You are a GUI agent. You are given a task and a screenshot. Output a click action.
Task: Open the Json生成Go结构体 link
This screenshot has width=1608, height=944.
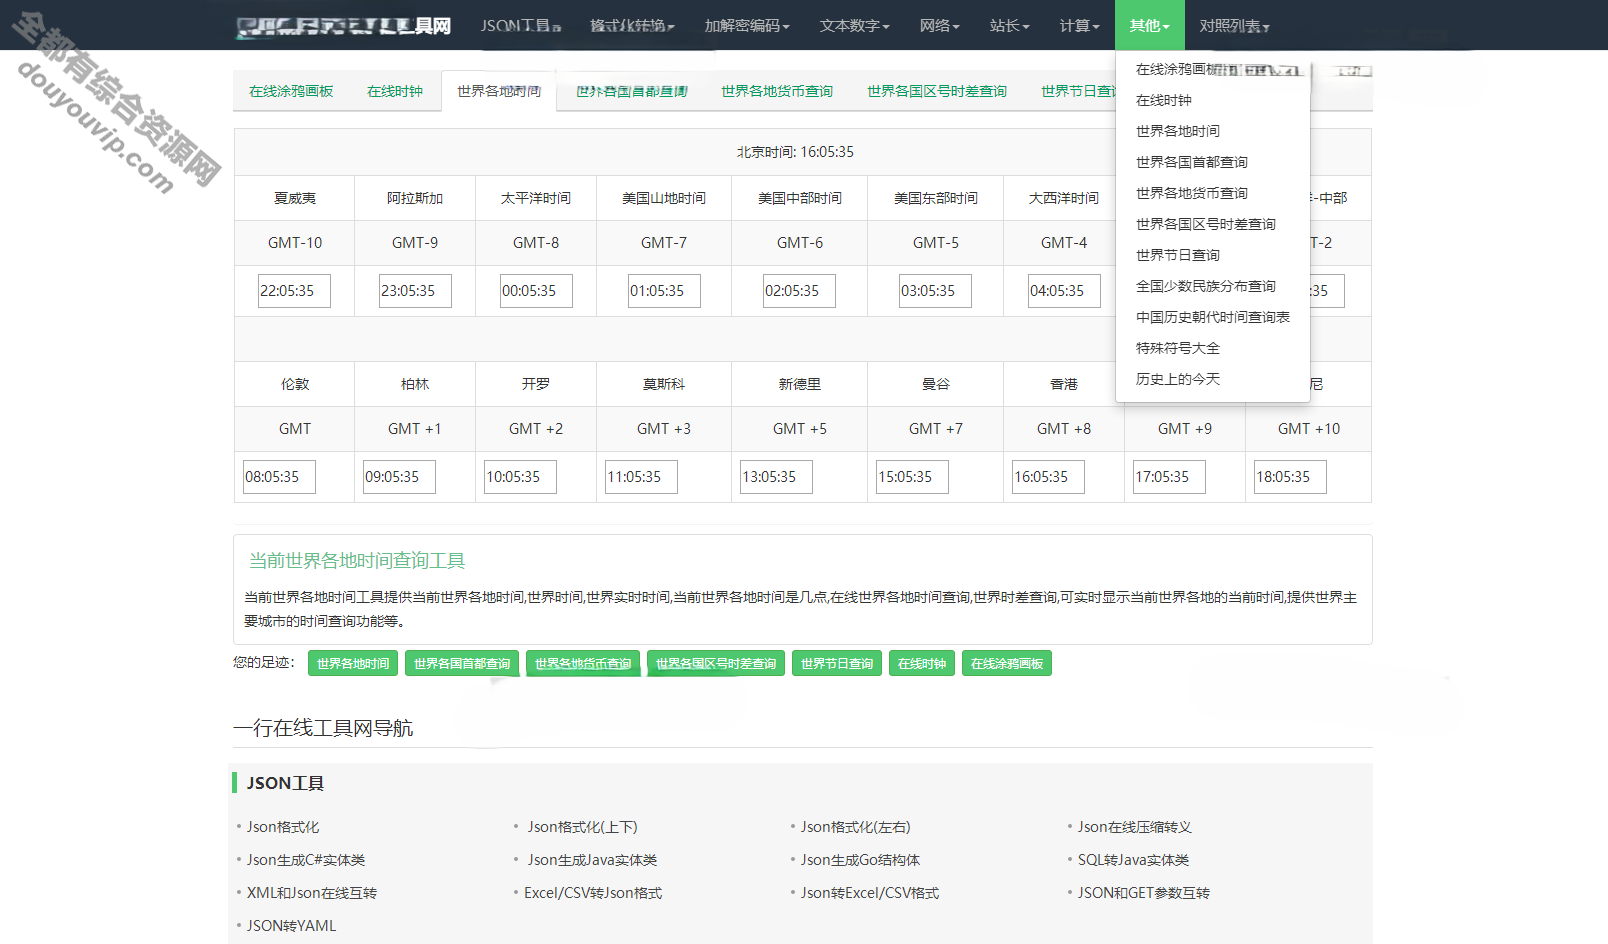861,860
